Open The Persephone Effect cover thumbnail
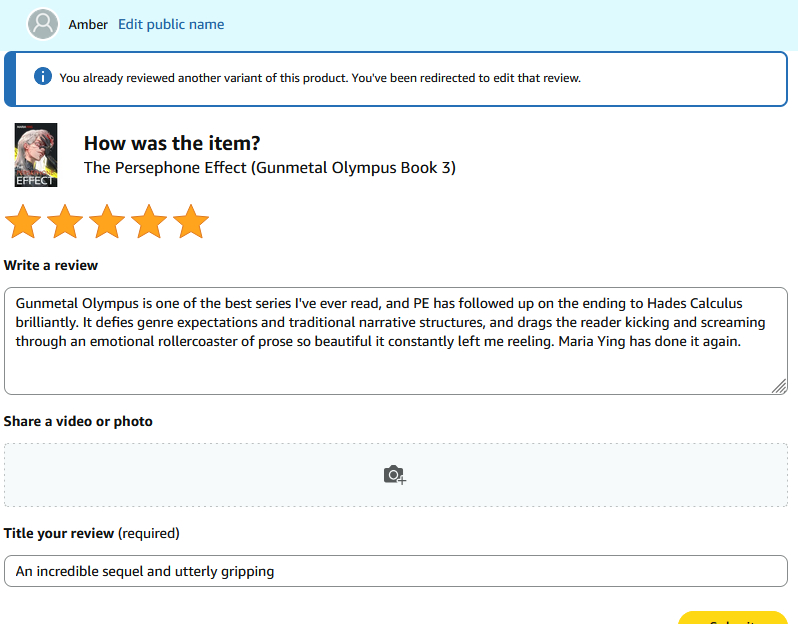The height and width of the screenshot is (624, 798). point(36,155)
